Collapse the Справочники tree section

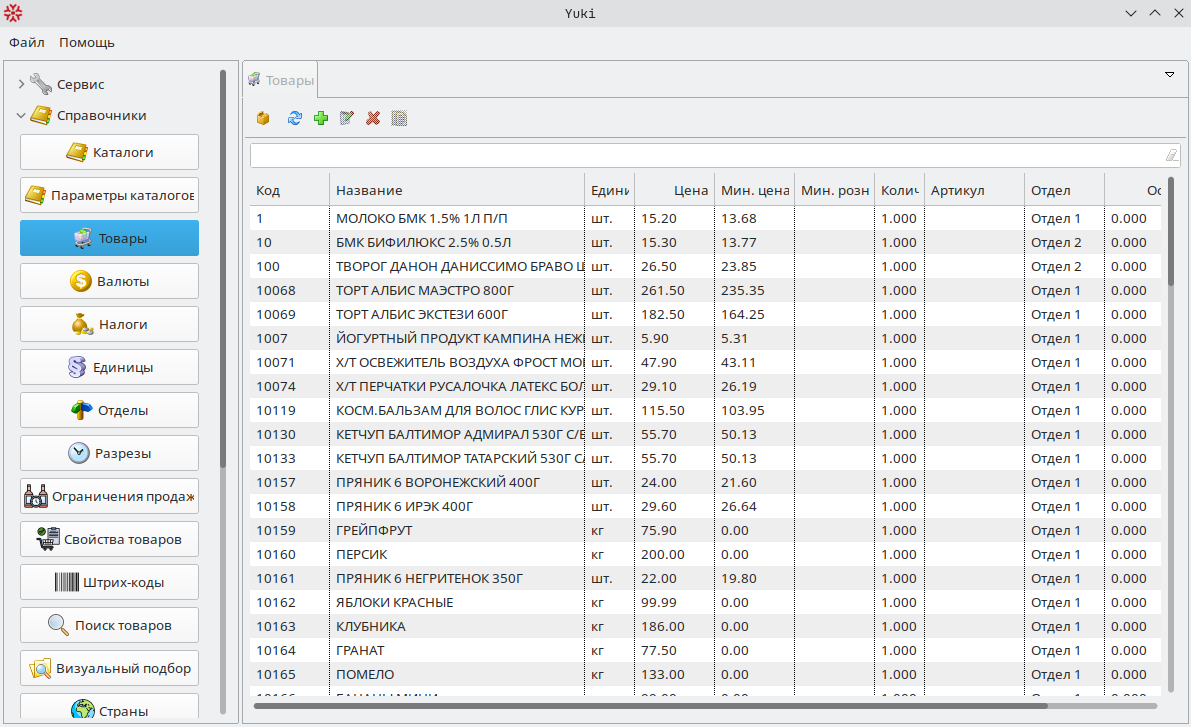(x=21, y=116)
